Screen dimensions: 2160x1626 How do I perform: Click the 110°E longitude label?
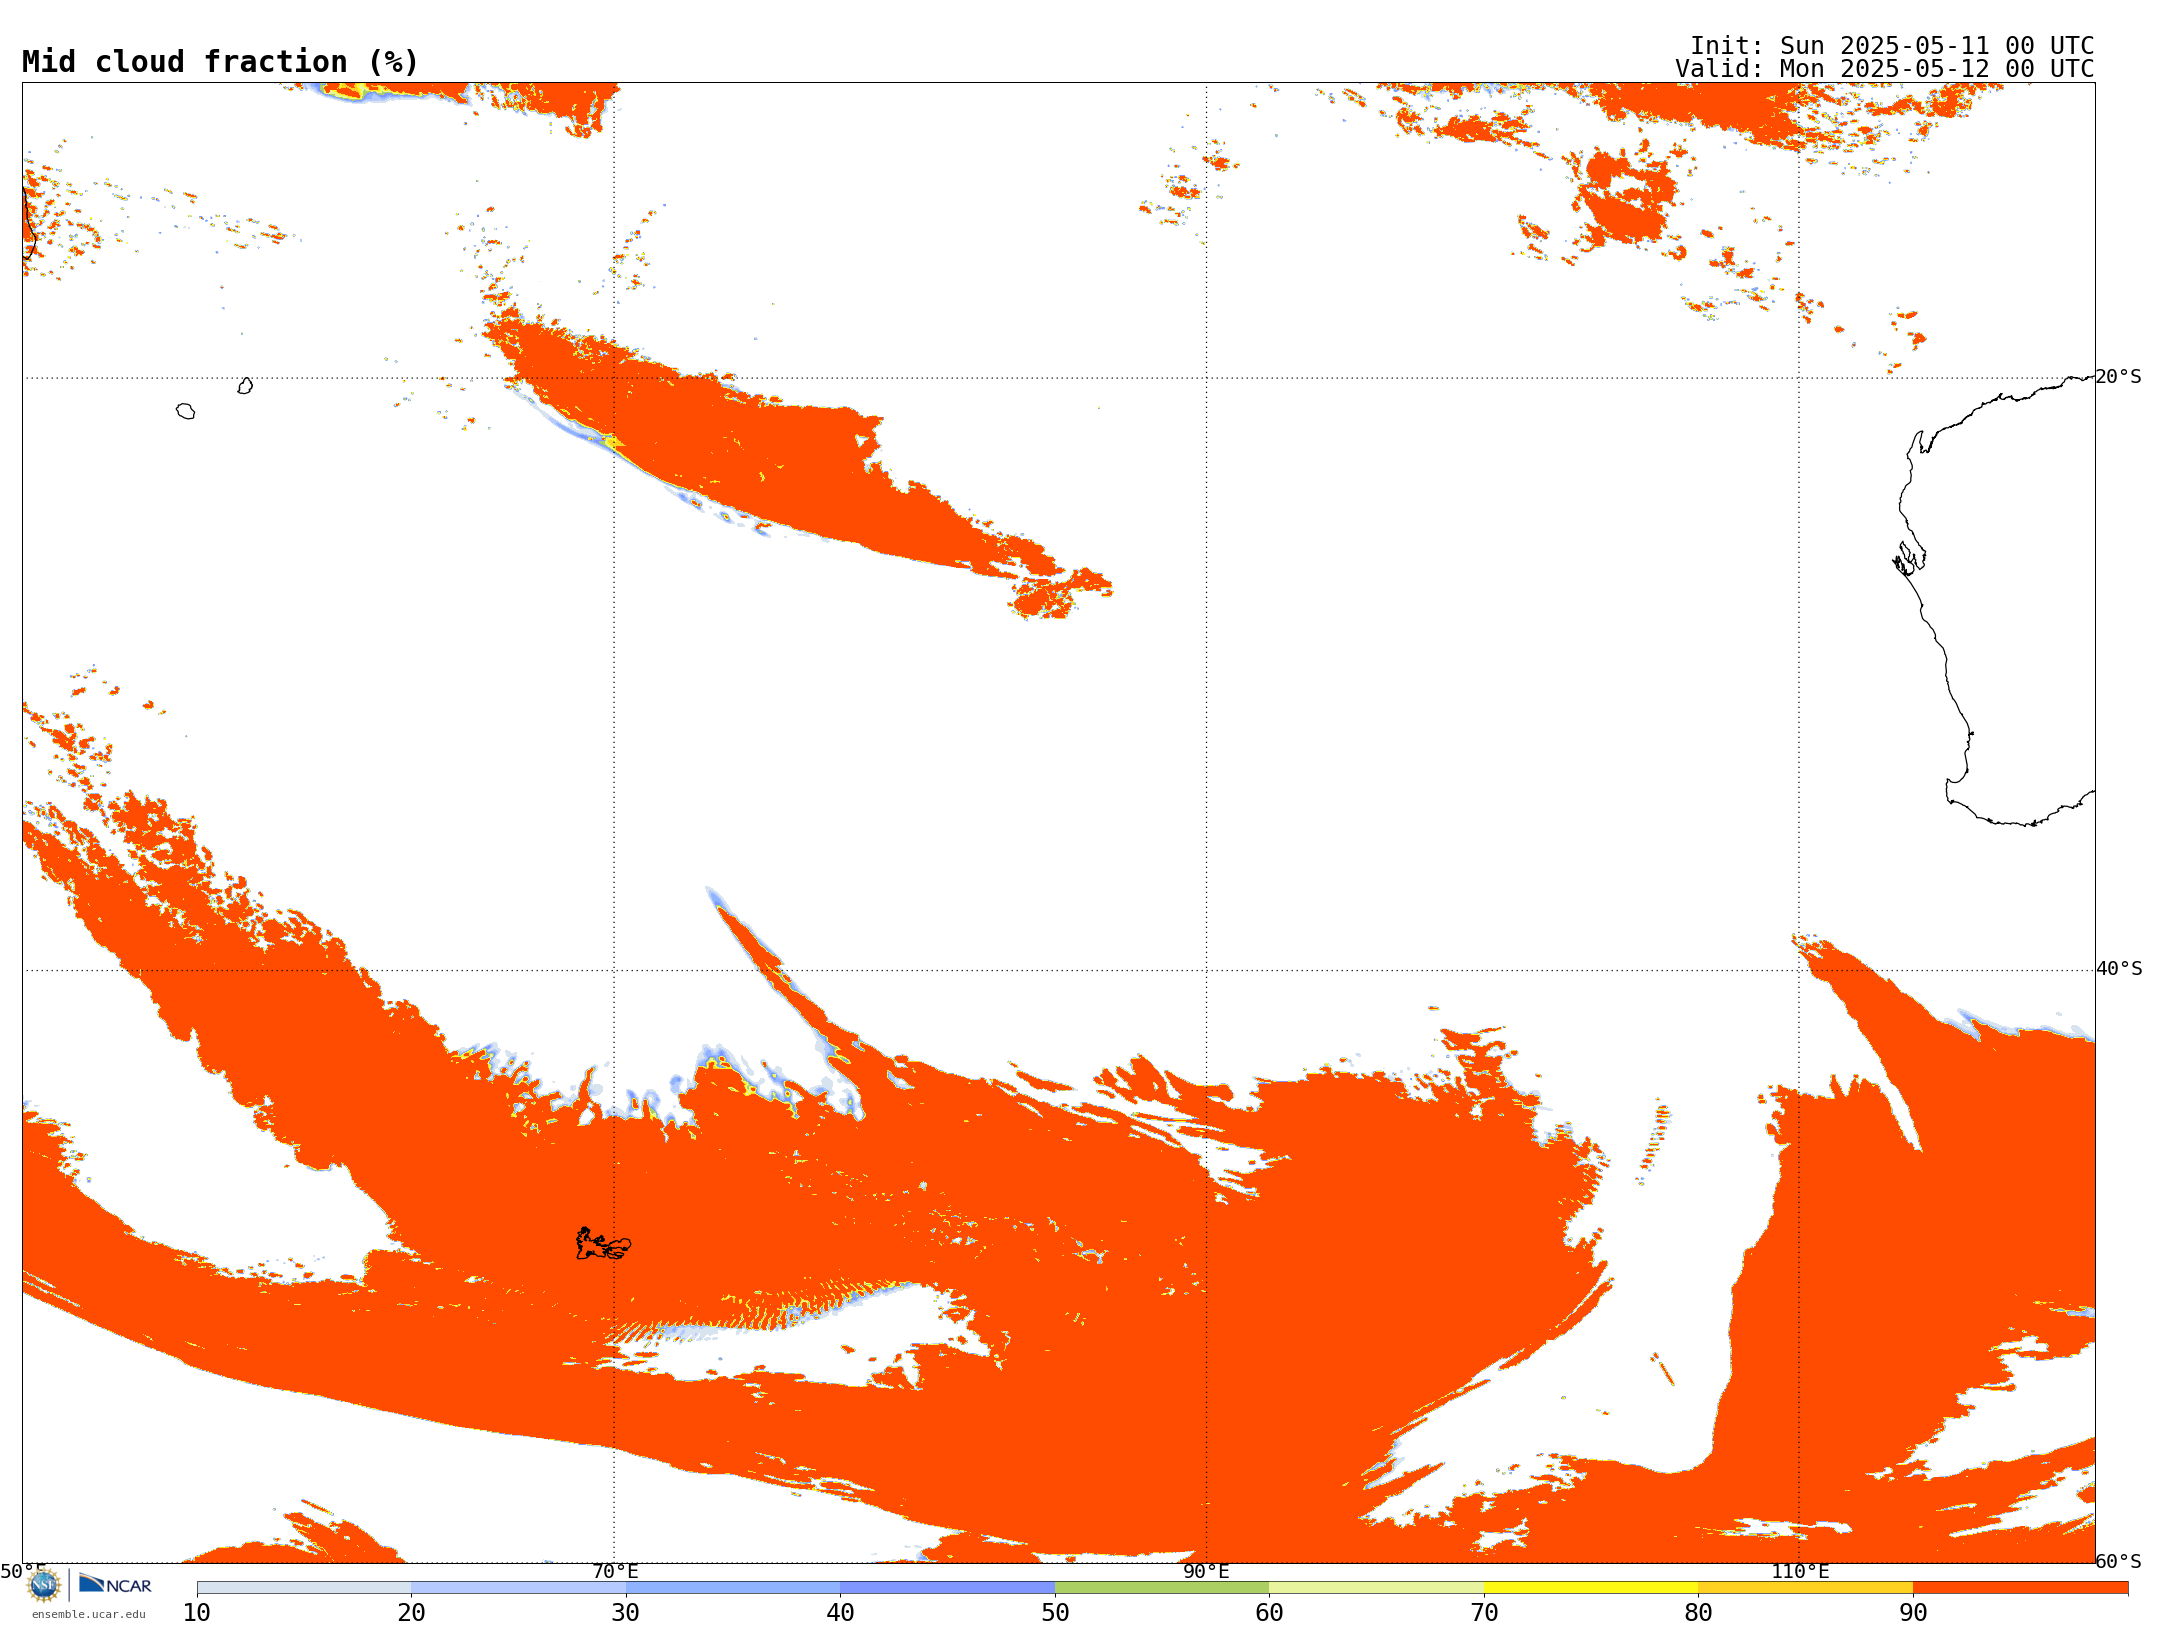tap(1800, 1571)
